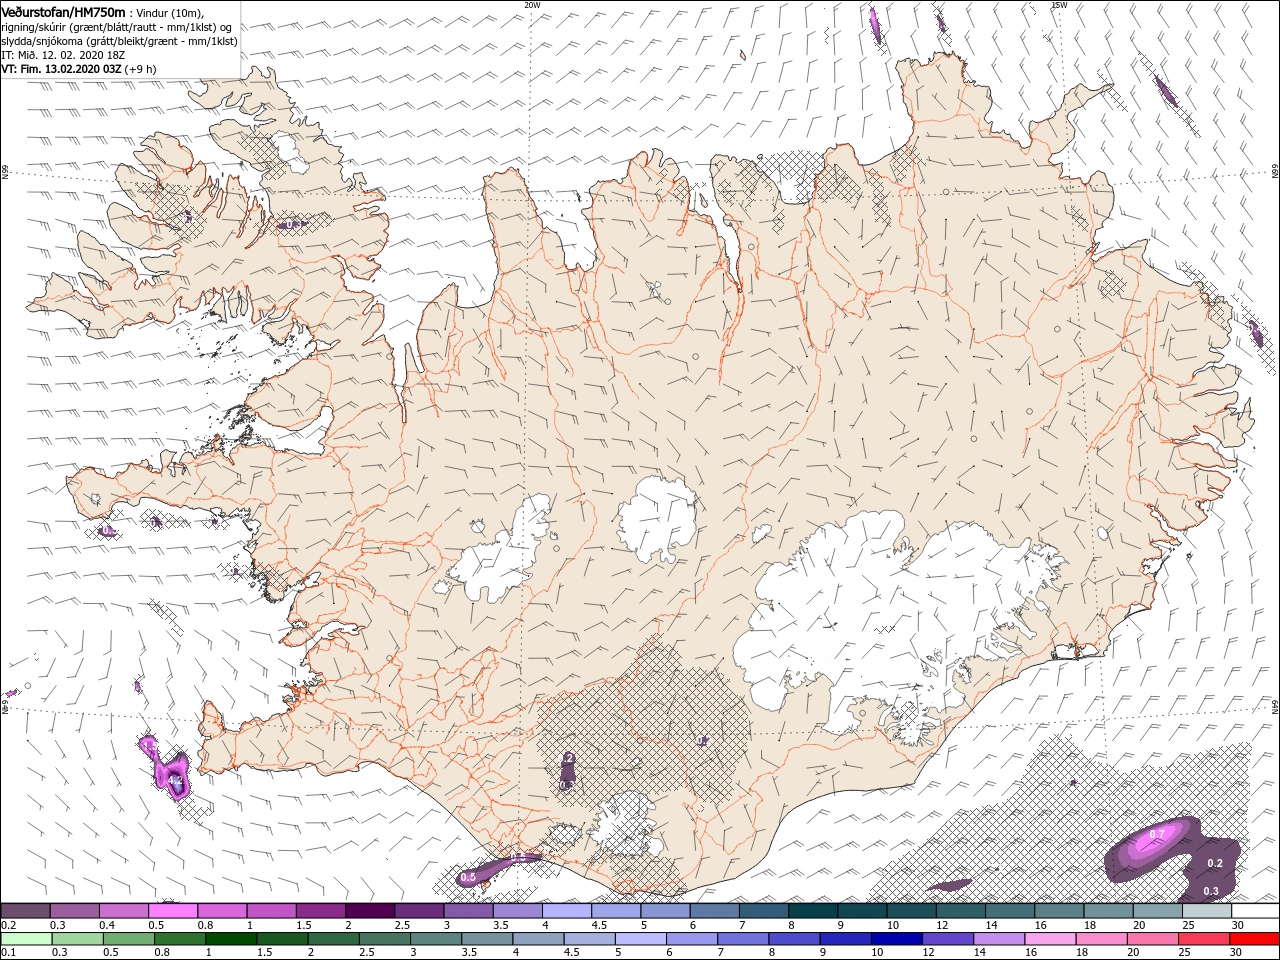Click the Veðurstofan/HM750m title text

pos(63,12)
